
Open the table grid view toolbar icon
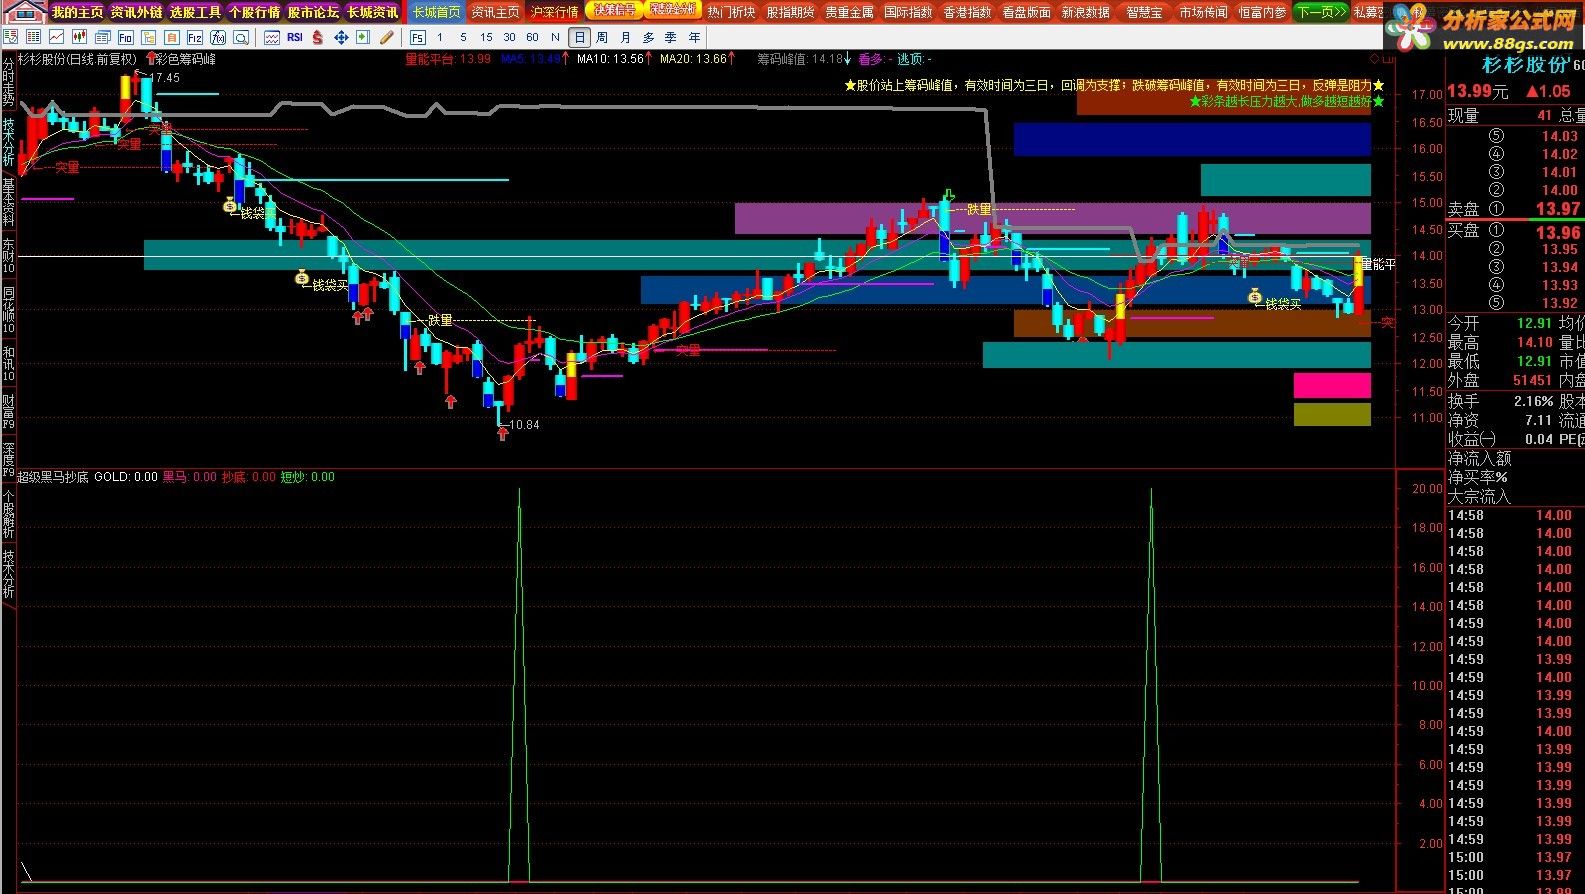point(33,37)
